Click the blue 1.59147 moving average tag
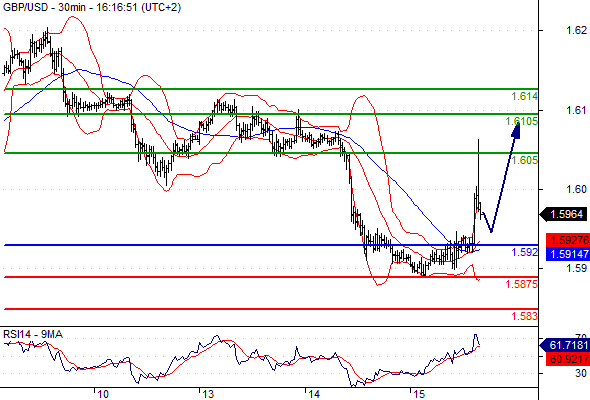590x400 pixels. pyautogui.click(x=568, y=254)
